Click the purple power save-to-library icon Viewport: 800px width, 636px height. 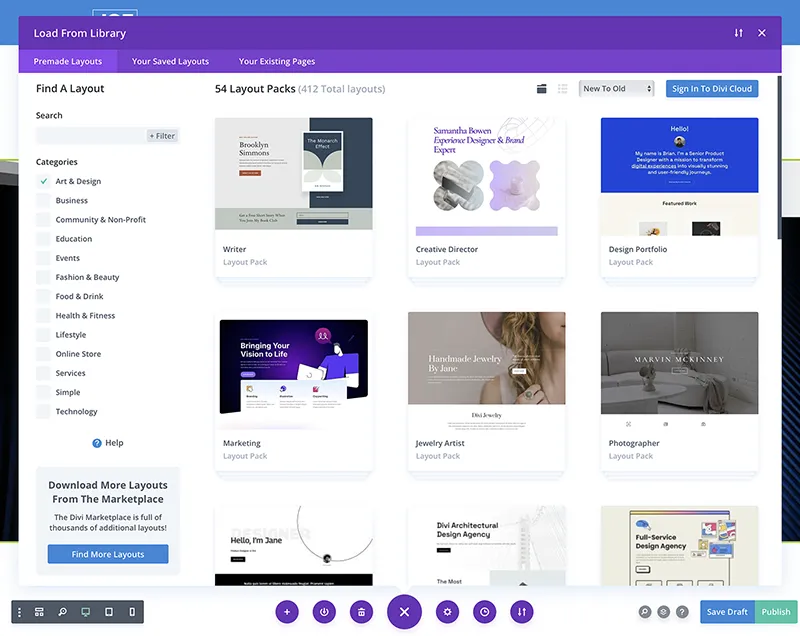pyautogui.click(x=324, y=612)
